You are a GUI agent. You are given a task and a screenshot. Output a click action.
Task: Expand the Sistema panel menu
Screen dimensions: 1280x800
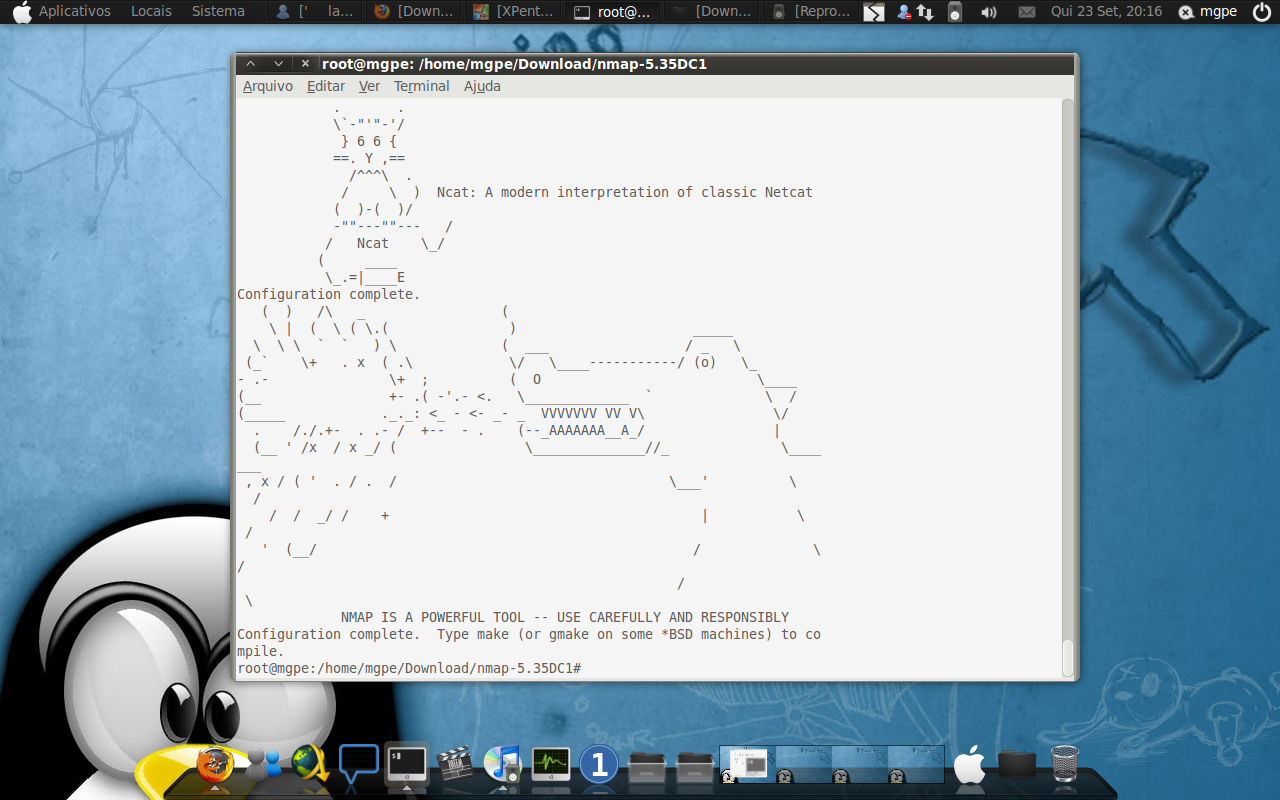click(218, 11)
